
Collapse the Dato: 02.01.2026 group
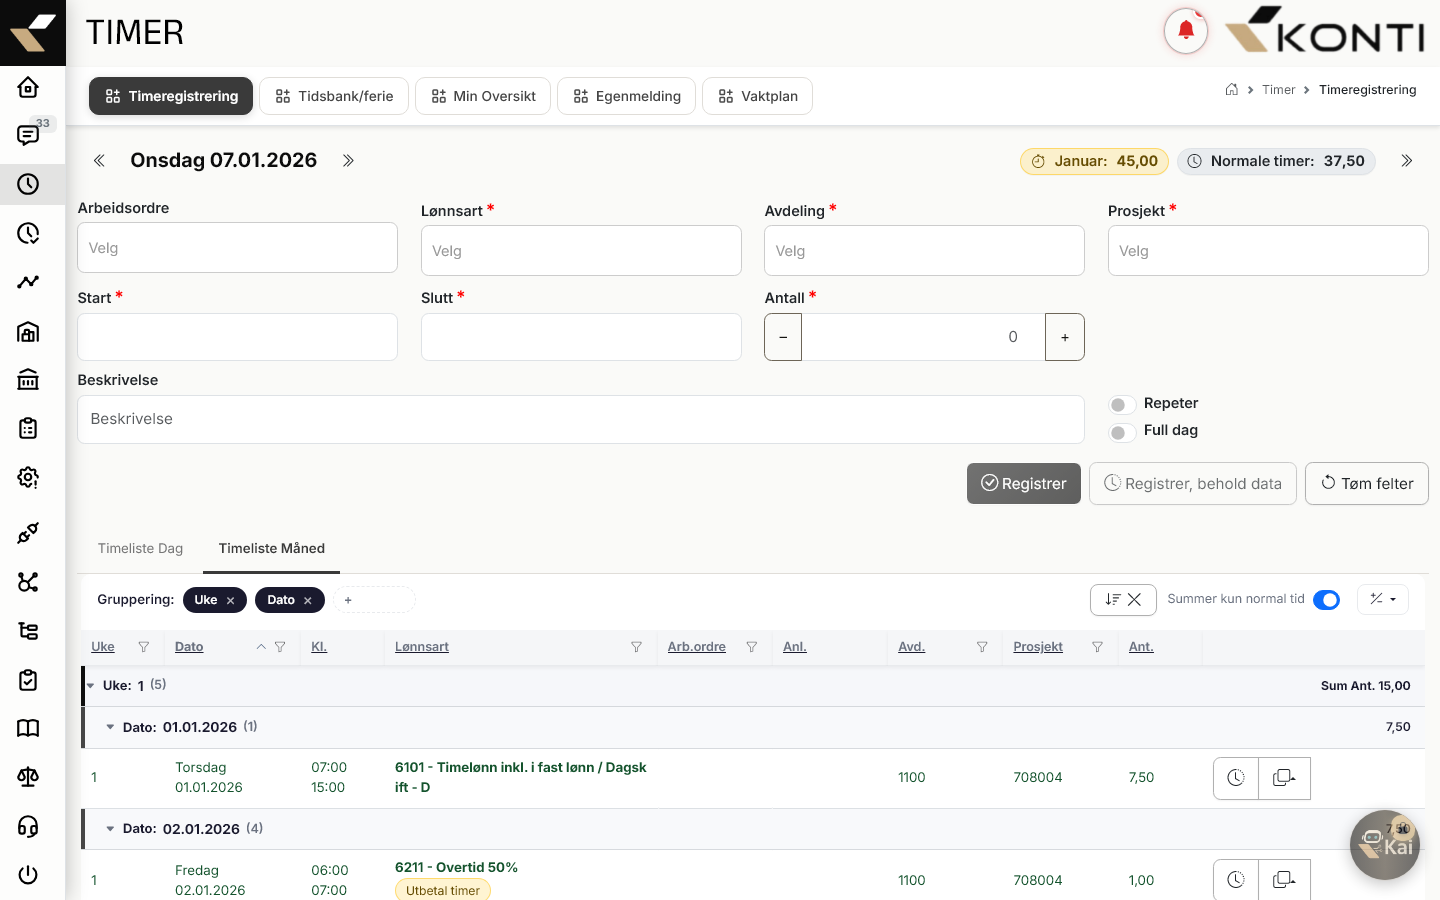pyautogui.click(x=110, y=829)
